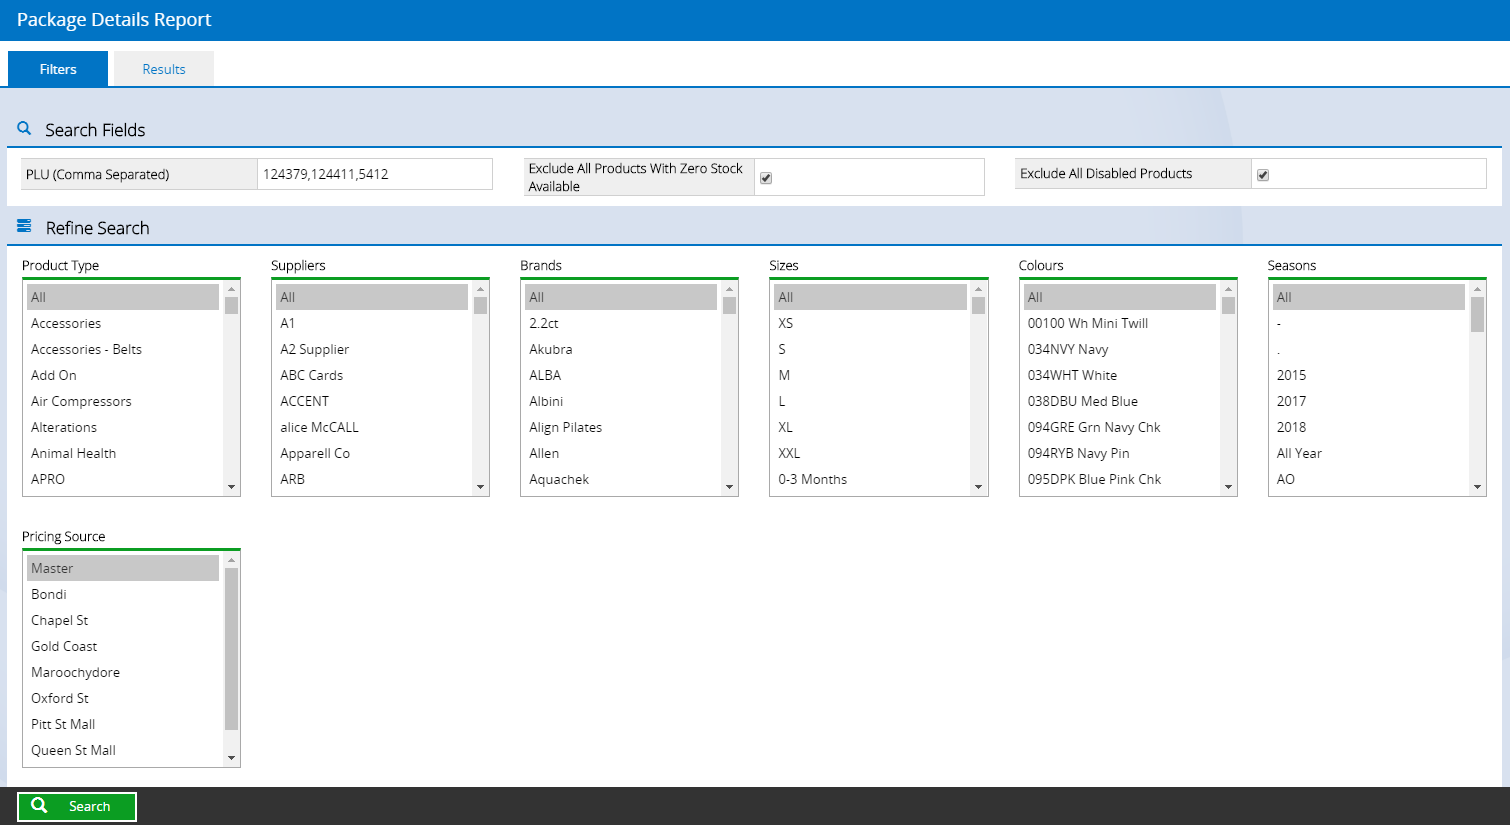Choose Add On product type
The width and height of the screenshot is (1510, 825).
(x=123, y=375)
